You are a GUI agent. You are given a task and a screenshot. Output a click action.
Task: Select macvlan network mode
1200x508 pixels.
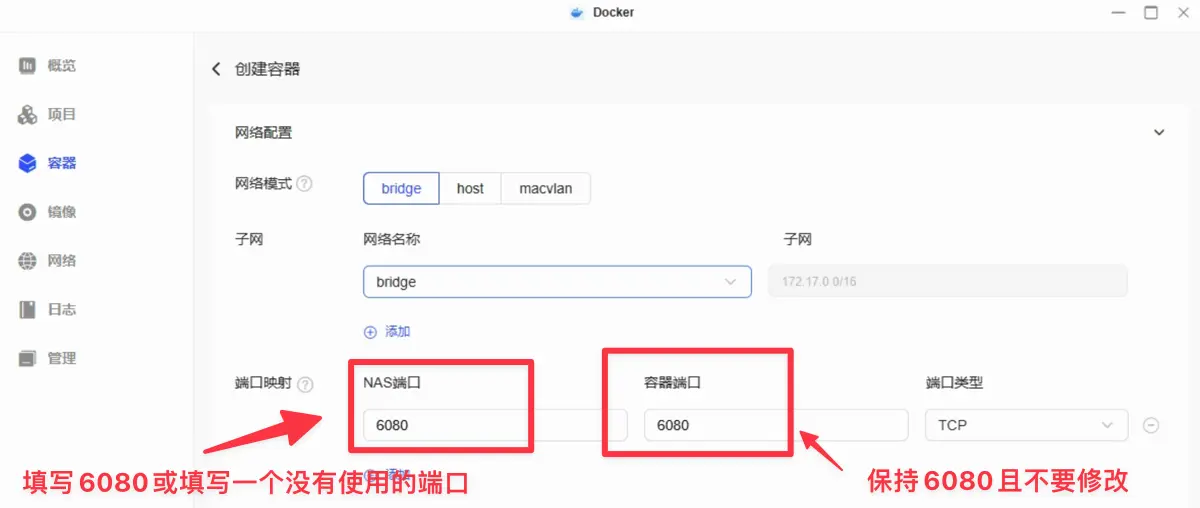pos(546,188)
